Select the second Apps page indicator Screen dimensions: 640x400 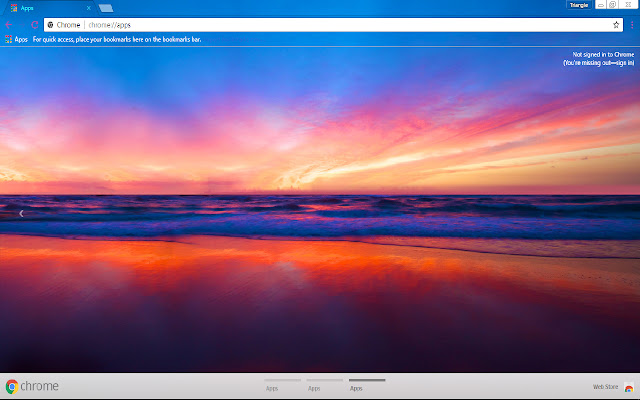325,384
